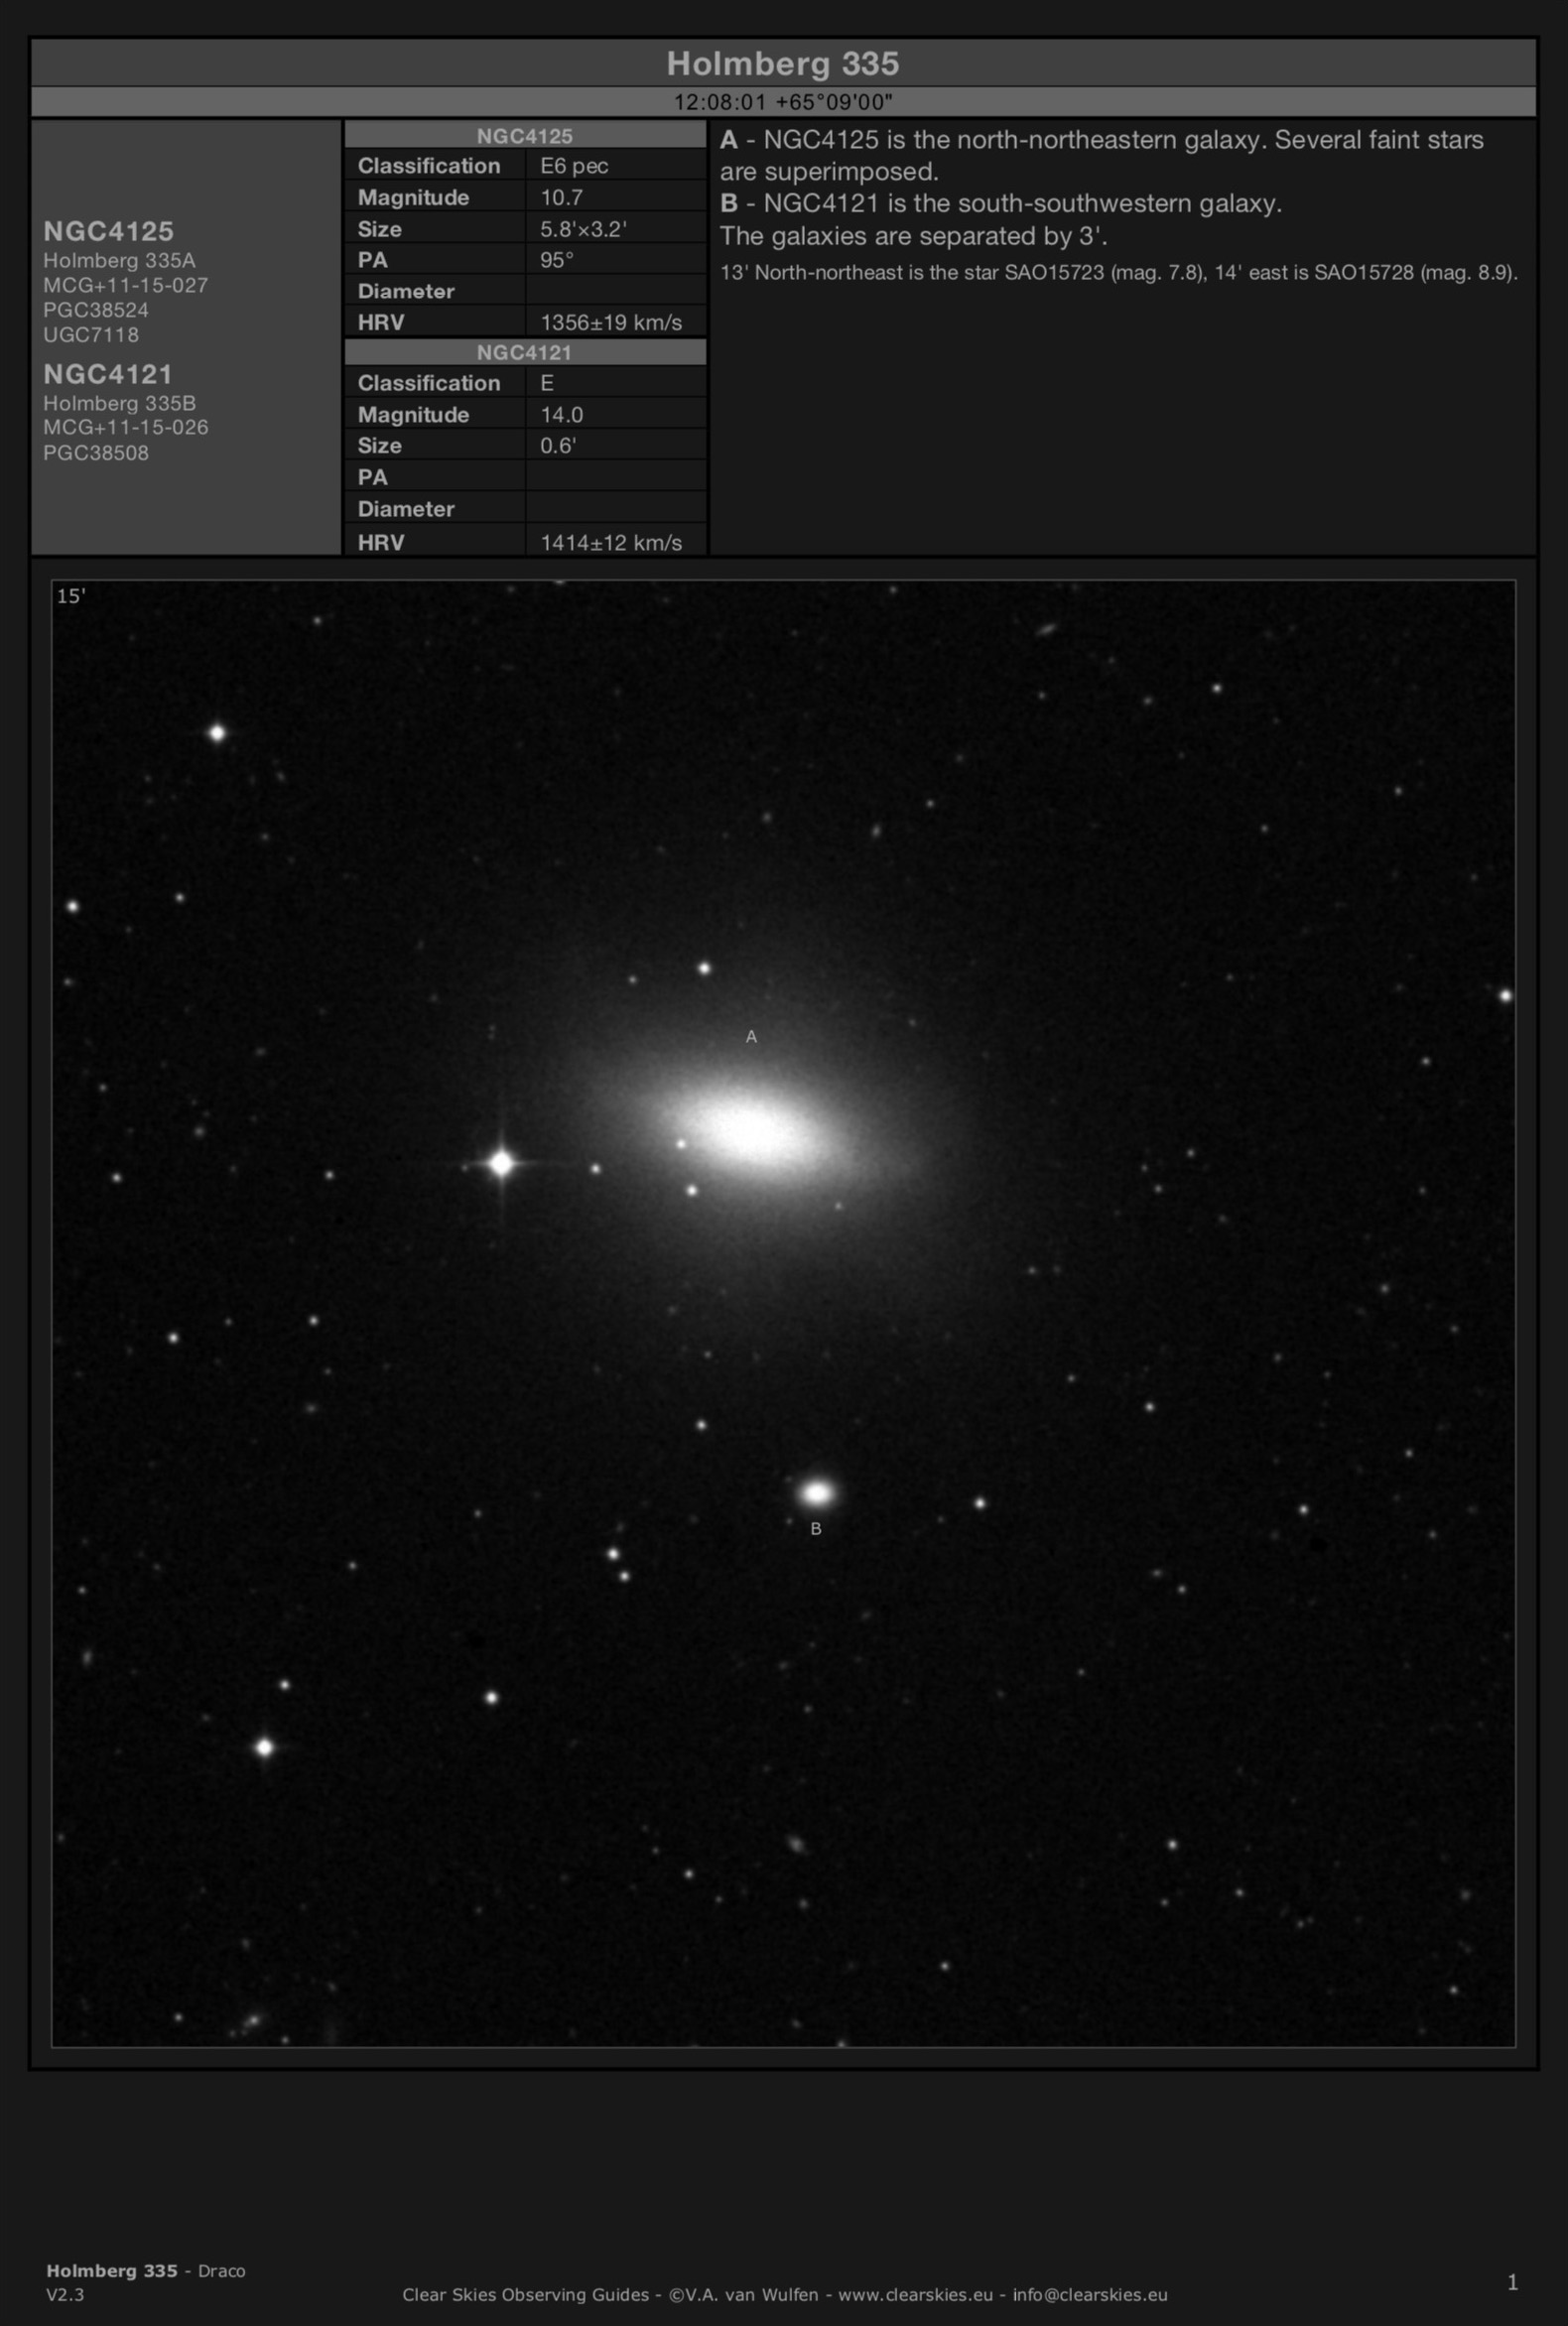
Task: Click the NGC4121 heading in left panel
Action: coord(108,374)
